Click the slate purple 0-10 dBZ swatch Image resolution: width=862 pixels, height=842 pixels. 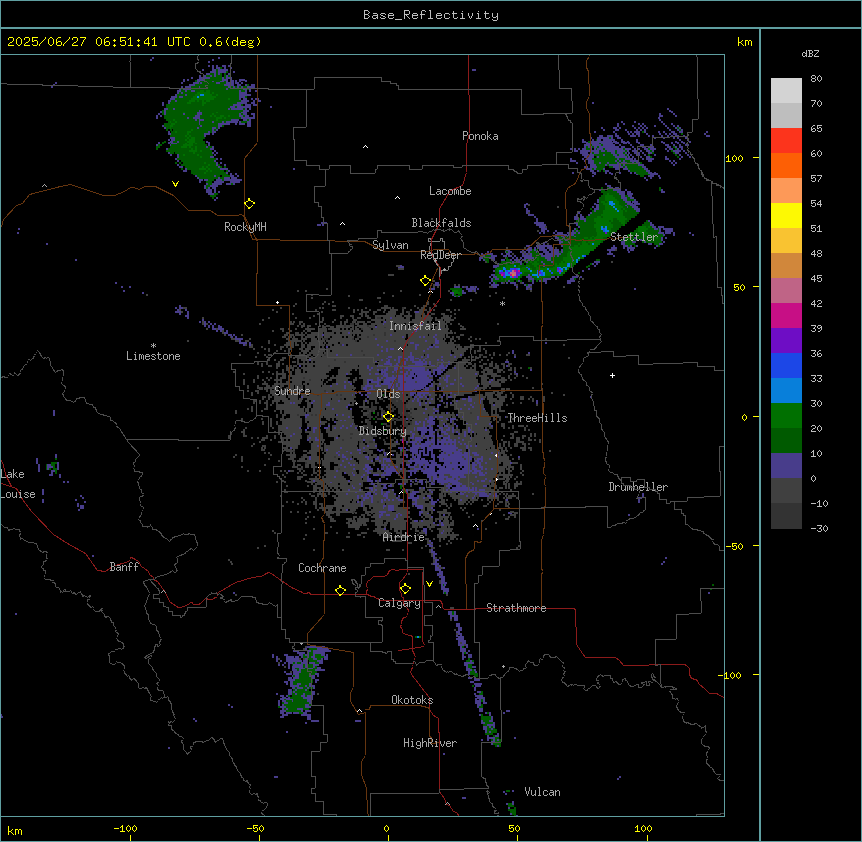pos(786,466)
